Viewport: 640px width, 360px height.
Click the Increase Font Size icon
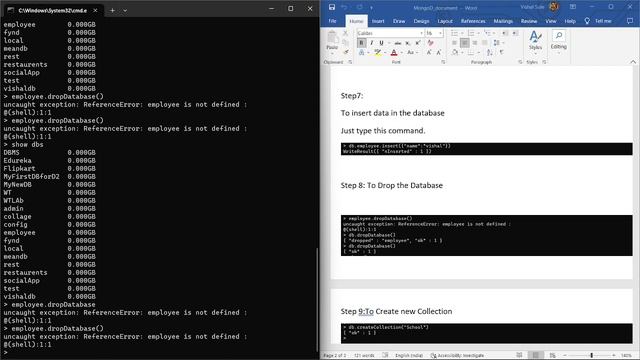pos(429,53)
